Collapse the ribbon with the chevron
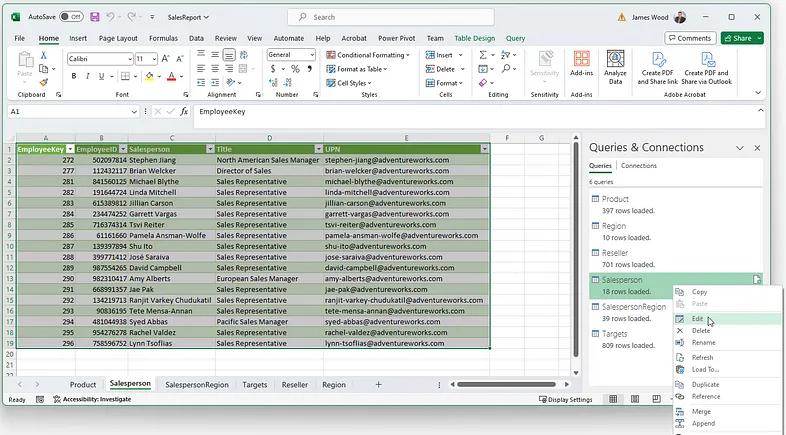This screenshot has width=786, height=435. point(758,93)
